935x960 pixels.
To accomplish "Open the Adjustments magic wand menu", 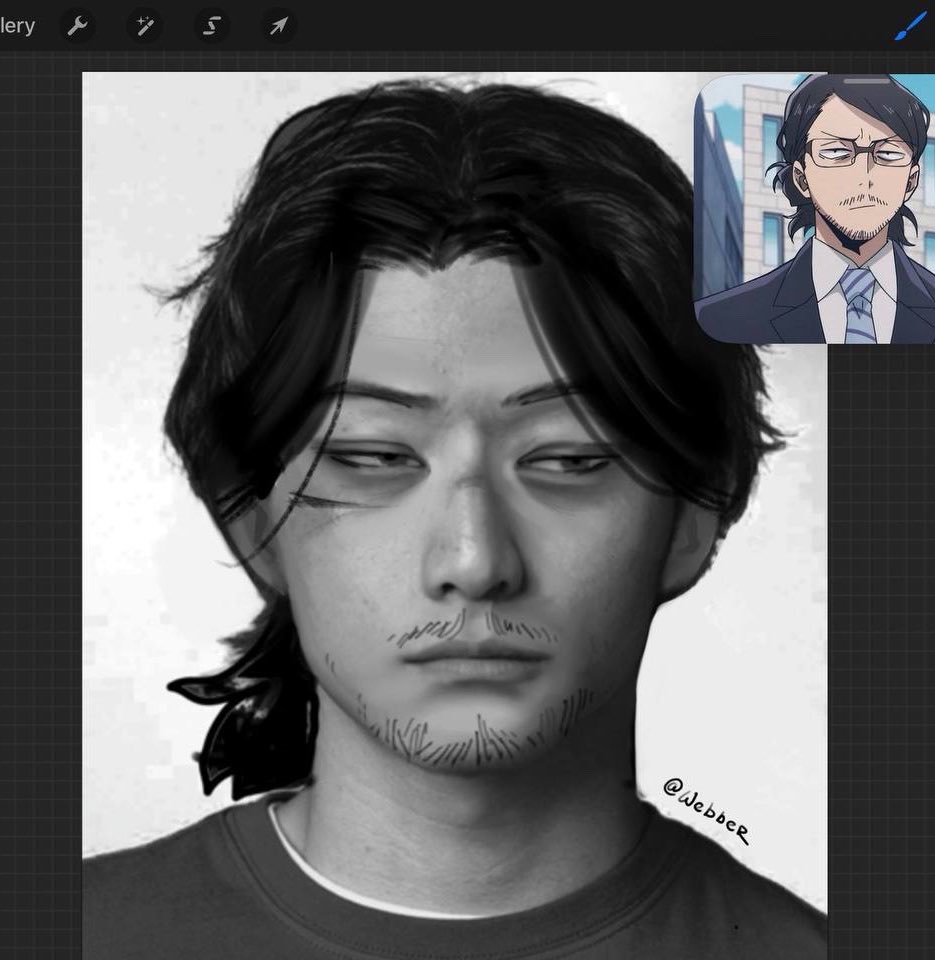I will click(x=145, y=26).
